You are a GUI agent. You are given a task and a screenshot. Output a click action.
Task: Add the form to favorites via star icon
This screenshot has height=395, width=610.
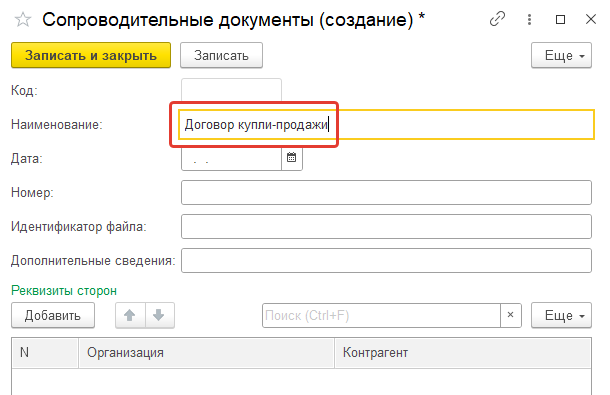click(23, 19)
